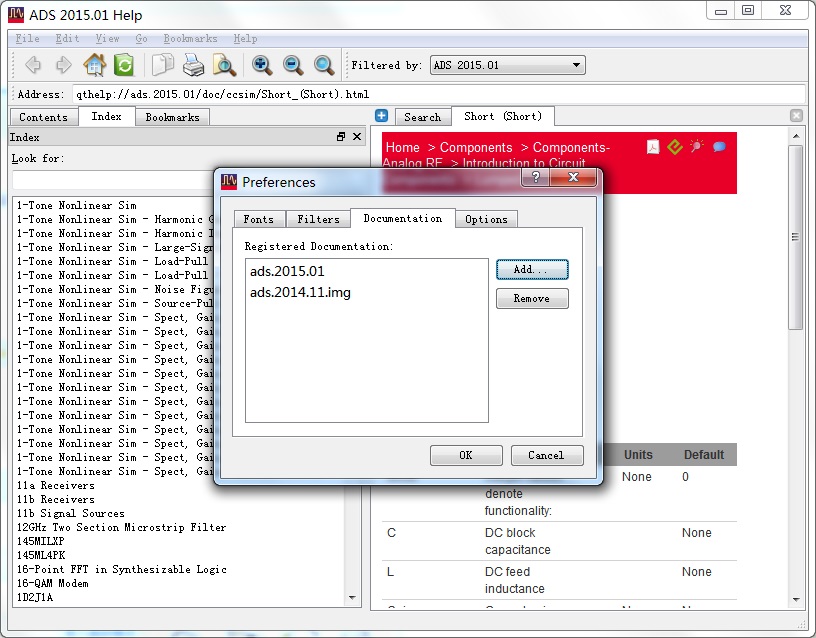816x638 pixels.
Task: Select 16-Point FFT in Synthesizable Logic
Action: 122,569
